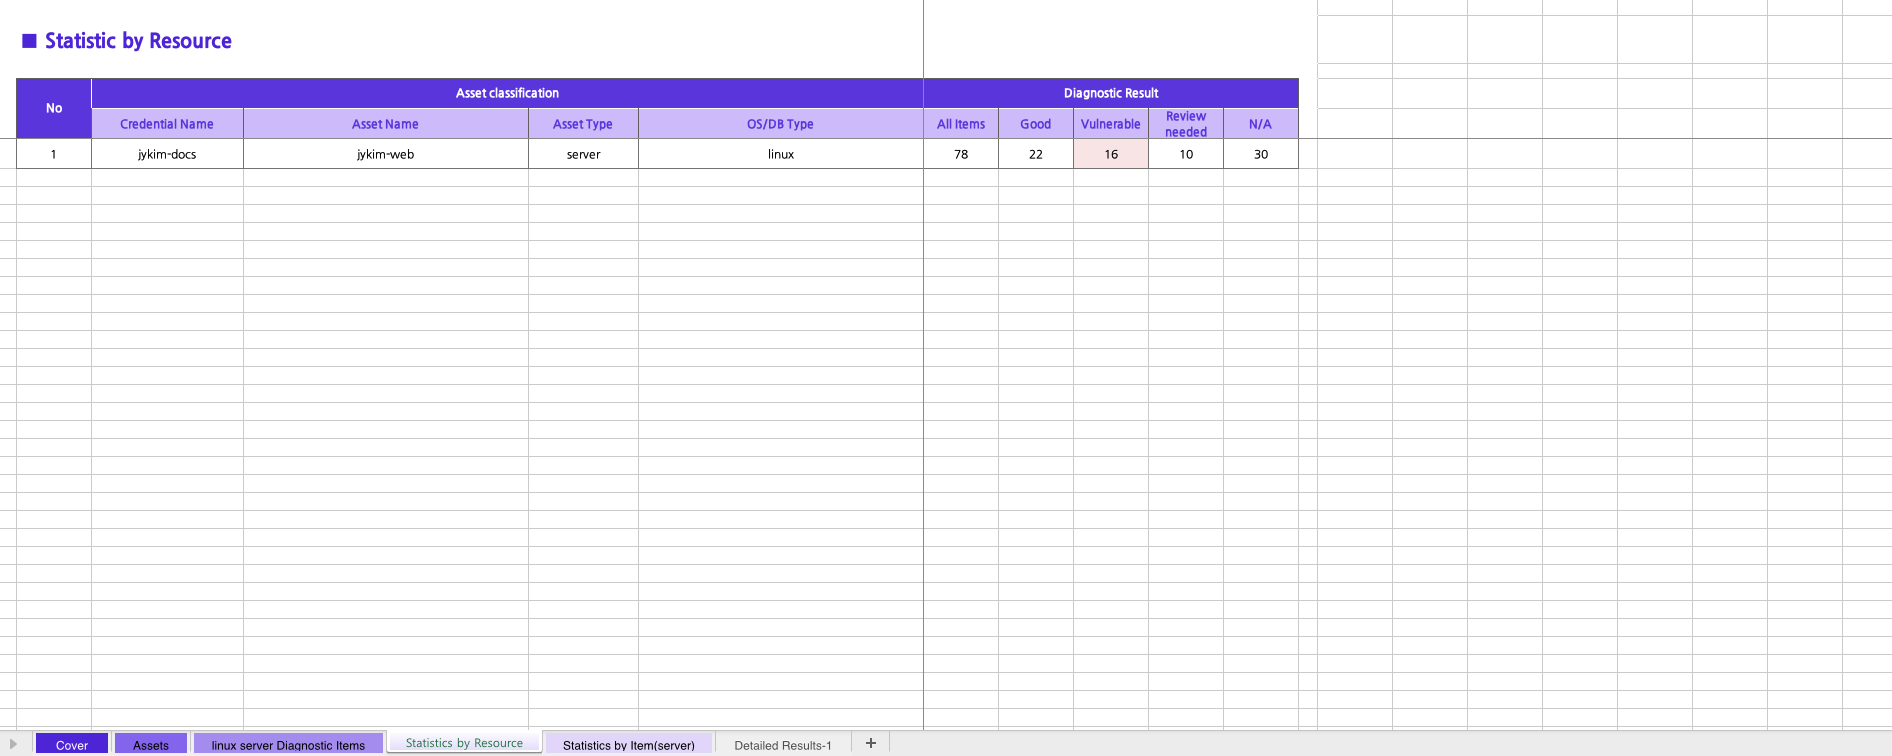Click the No header cell
Viewport: 1892px width, 756px height.
point(54,108)
